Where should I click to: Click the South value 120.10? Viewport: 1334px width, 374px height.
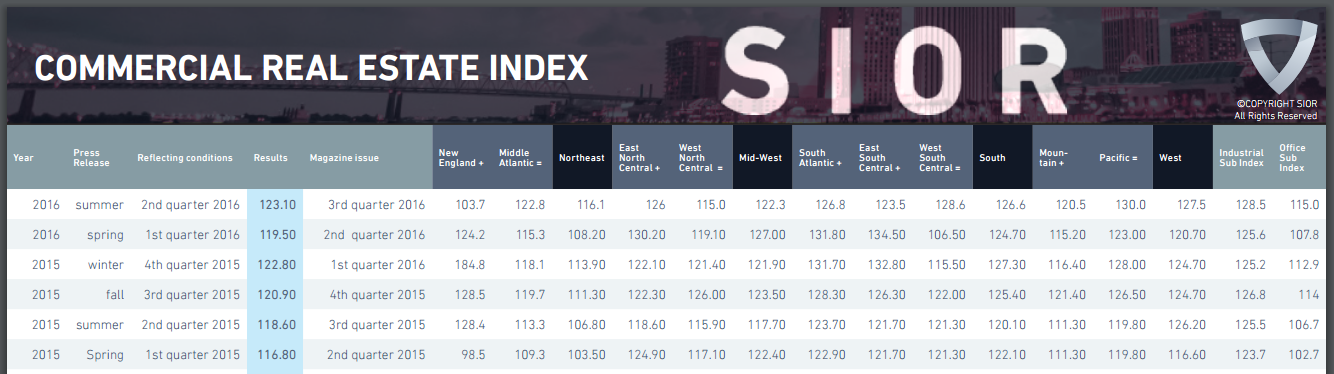[x=1007, y=325]
